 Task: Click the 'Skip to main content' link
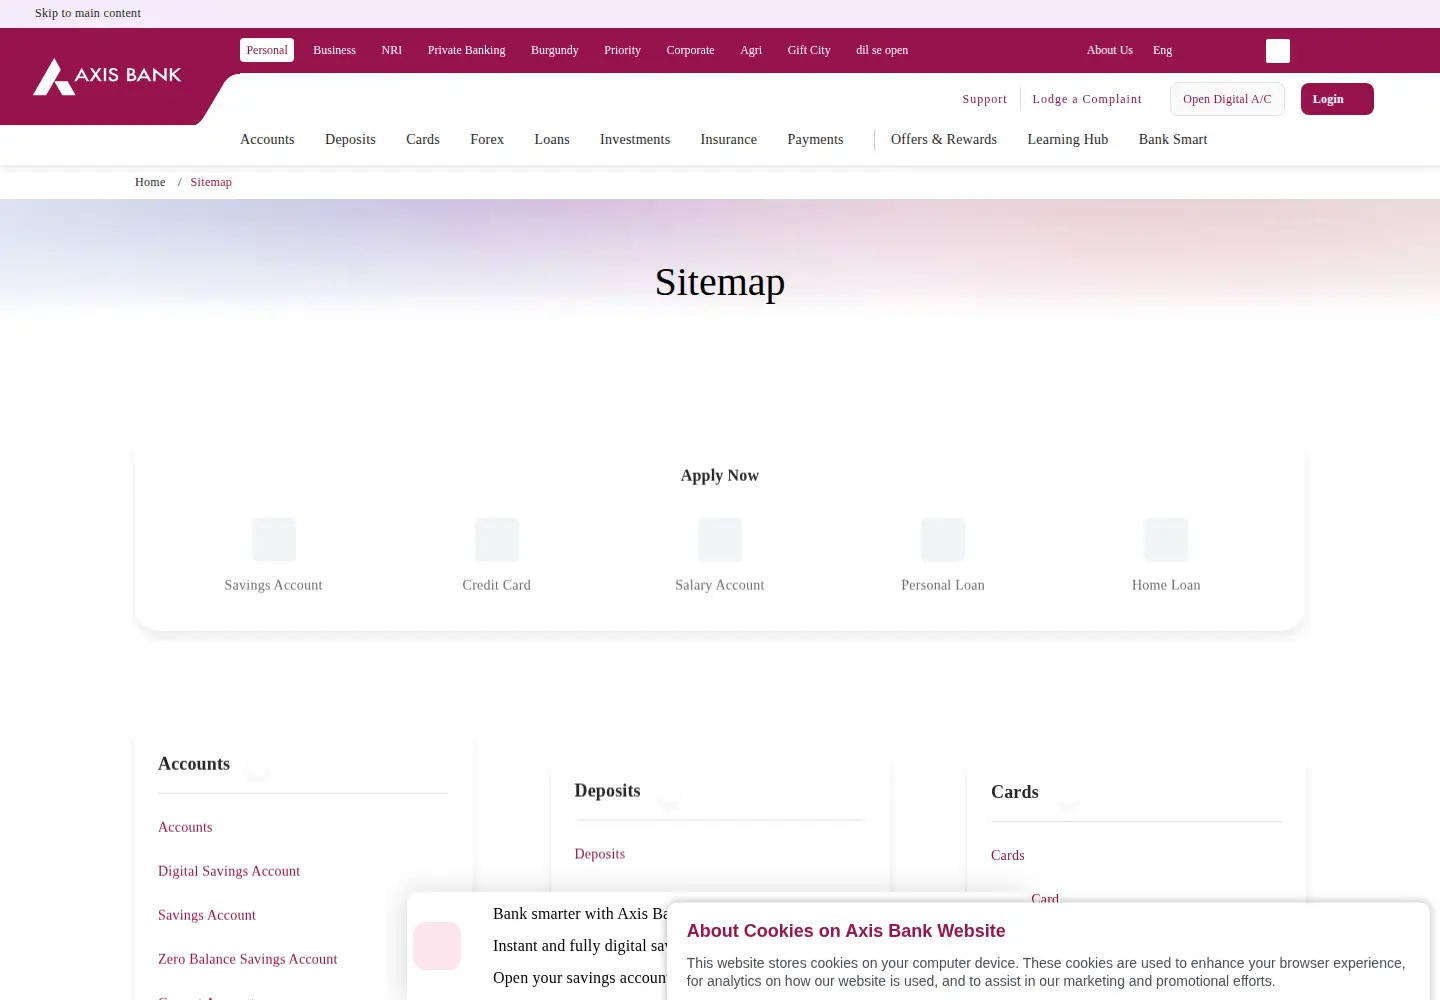coord(88,13)
